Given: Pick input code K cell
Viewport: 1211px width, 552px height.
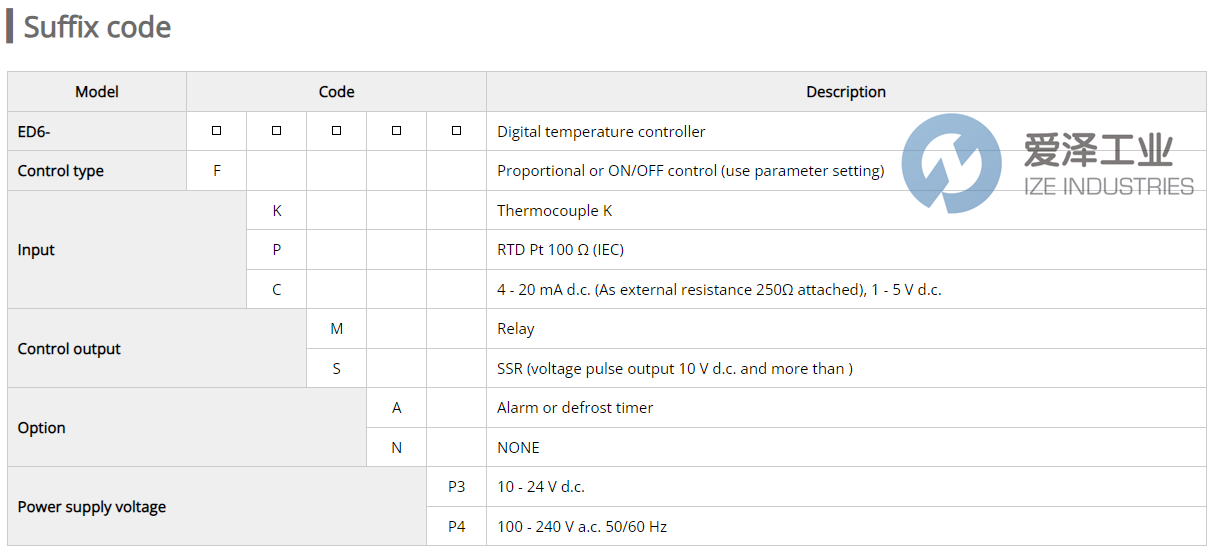Looking at the screenshot, I should pyautogui.click(x=276, y=211).
